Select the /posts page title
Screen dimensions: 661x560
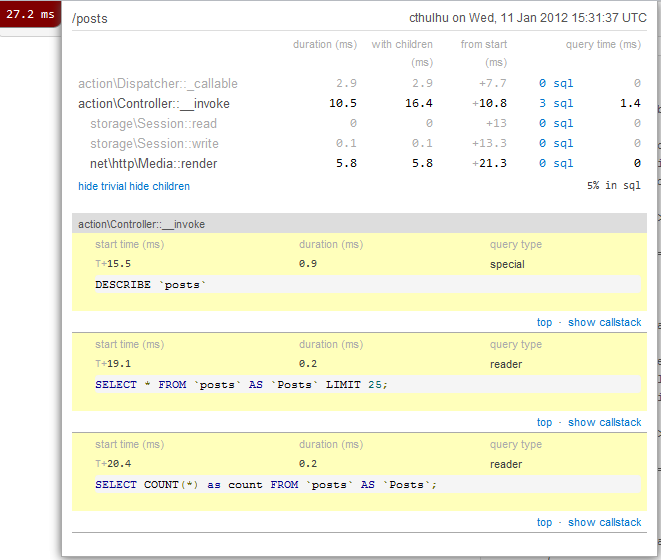click(x=90, y=19)
